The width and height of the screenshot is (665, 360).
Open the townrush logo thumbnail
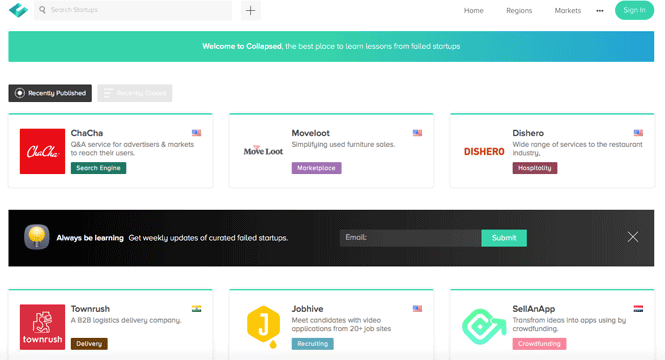(42, 327)
